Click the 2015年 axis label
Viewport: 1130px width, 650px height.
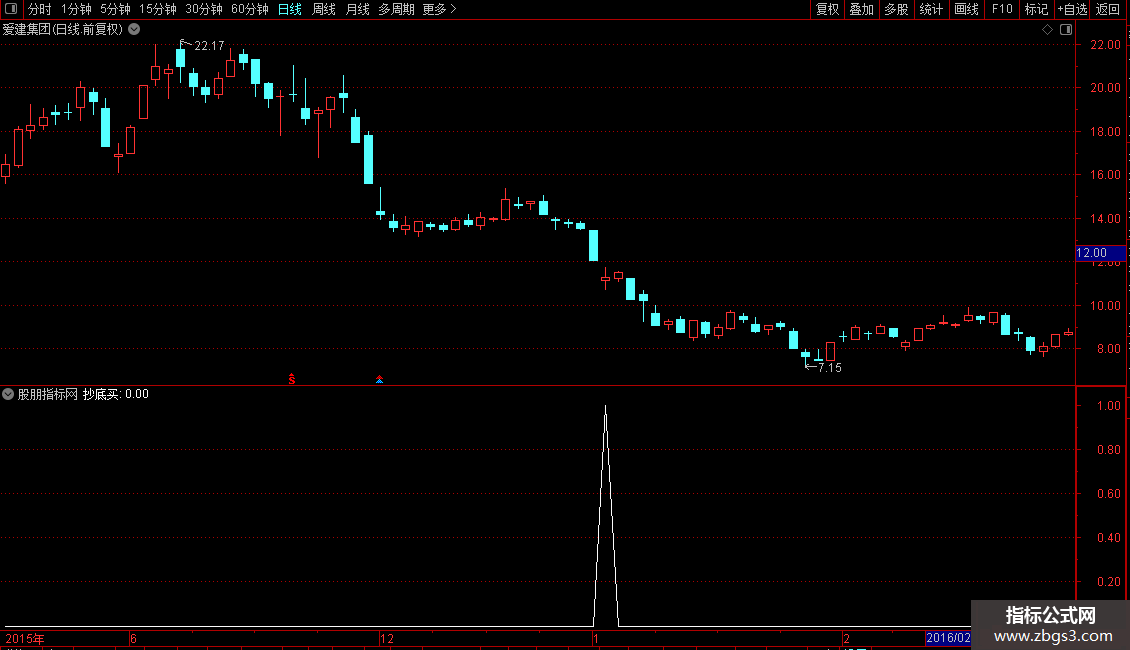pos(25,638)
